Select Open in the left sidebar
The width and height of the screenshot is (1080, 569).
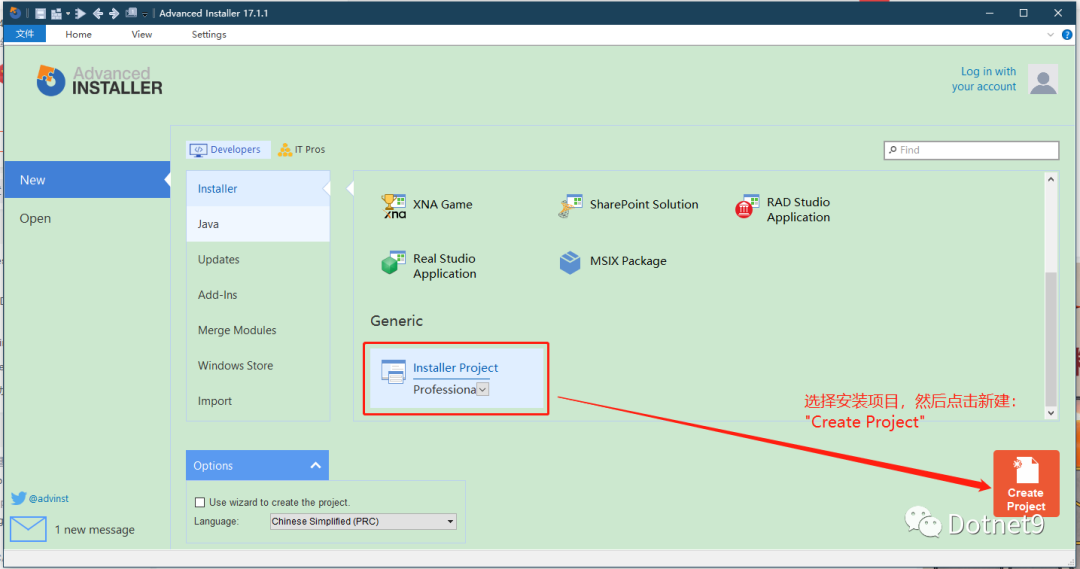[x=35, y=218]
